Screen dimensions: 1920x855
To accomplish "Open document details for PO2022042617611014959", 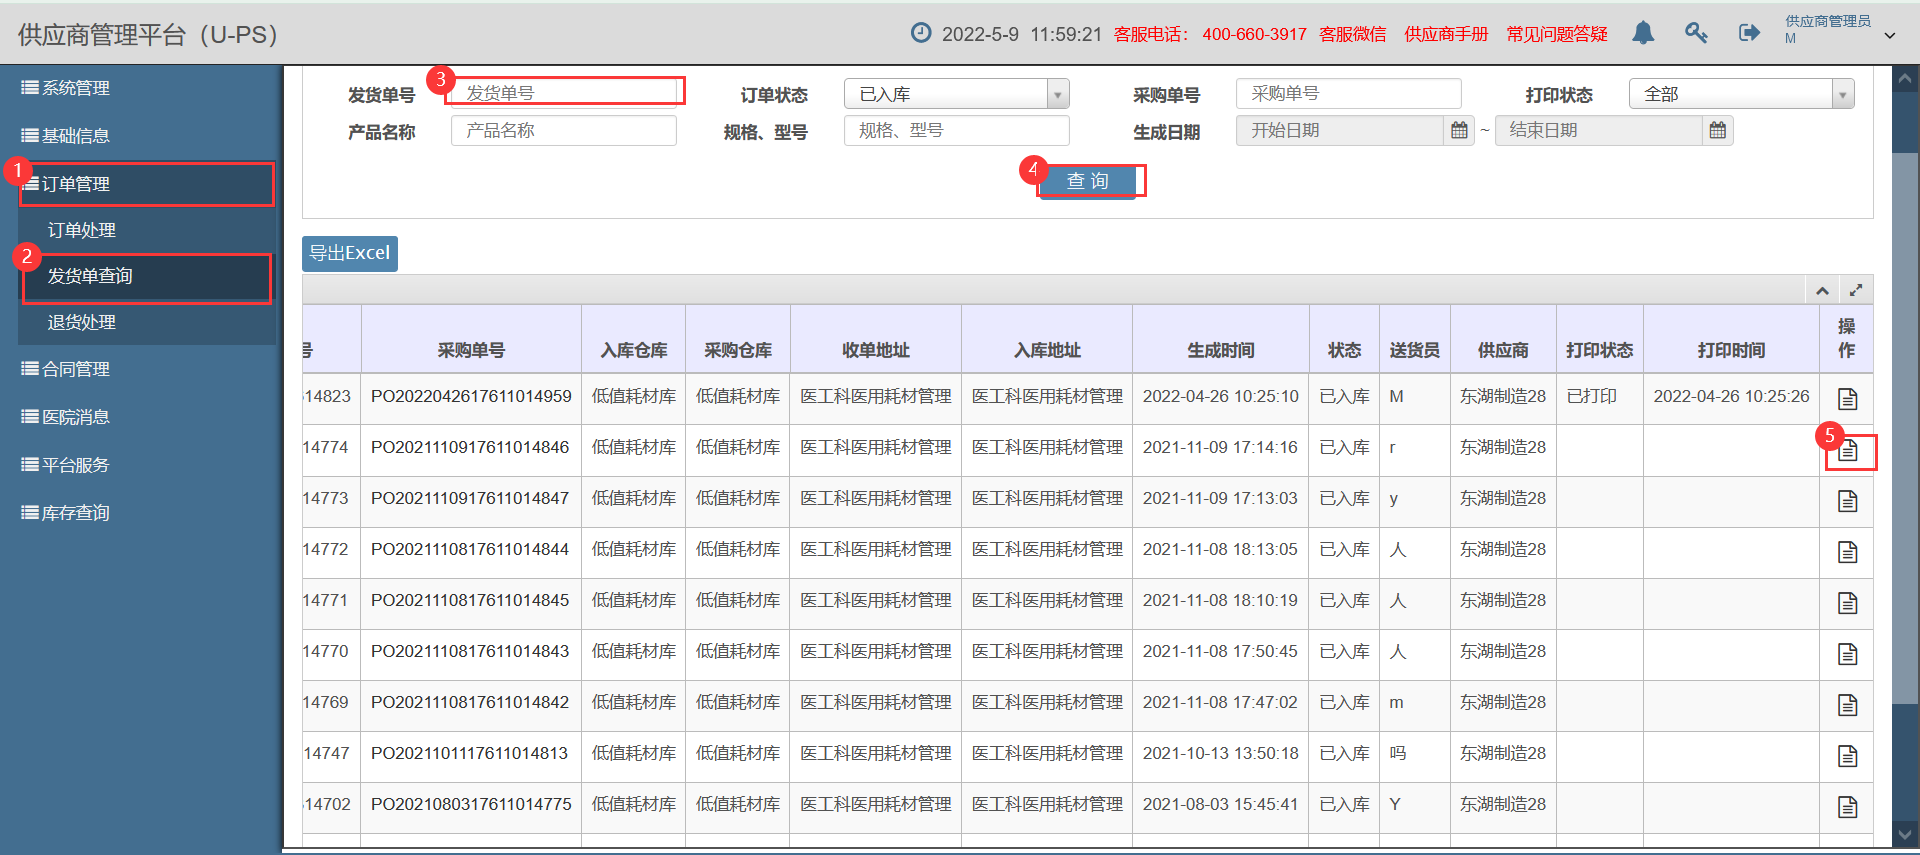I will pyautogui.click(x=1847, y=399).
